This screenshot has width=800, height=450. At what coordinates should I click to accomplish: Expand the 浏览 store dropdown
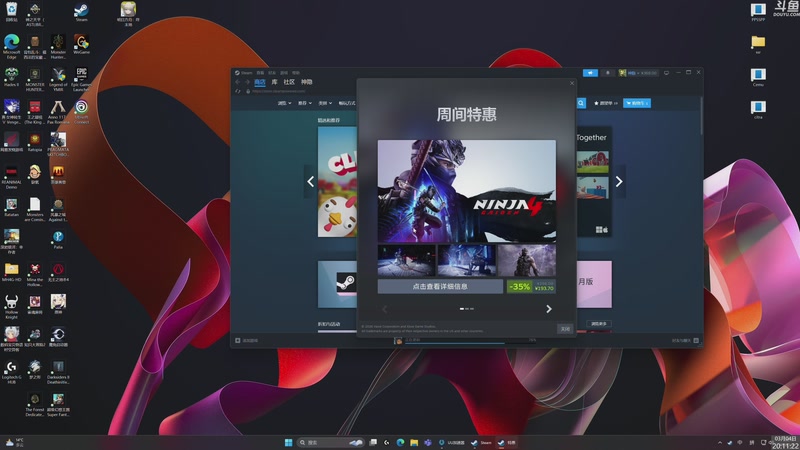pyautogui.click(x=284, y=103)
